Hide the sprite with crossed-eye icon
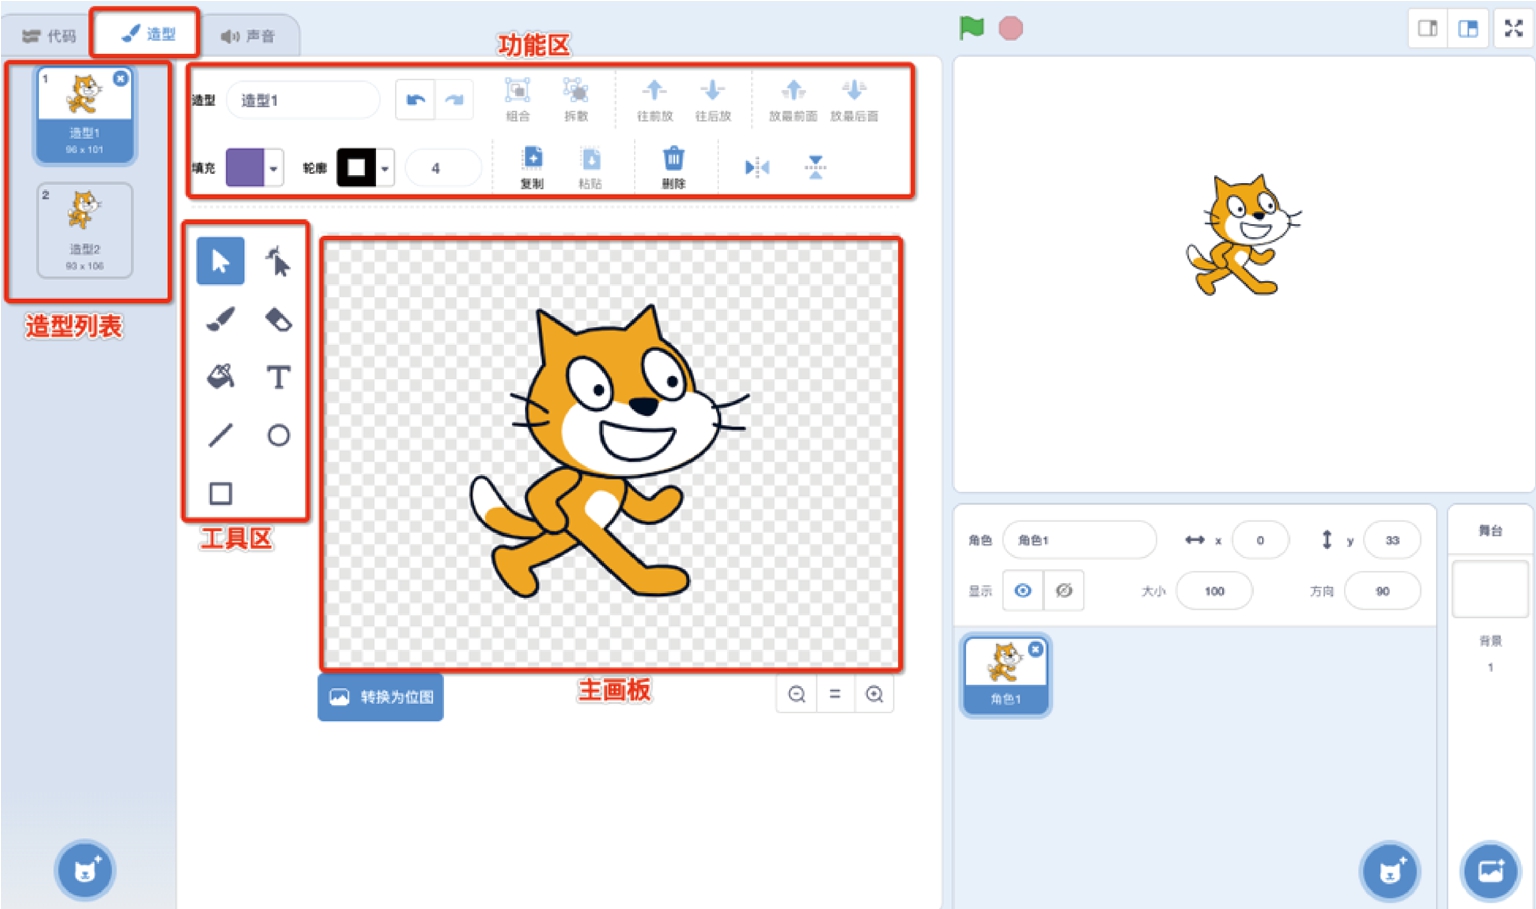The width and height of the screenshot is (1536, 909). [1064, 590]
